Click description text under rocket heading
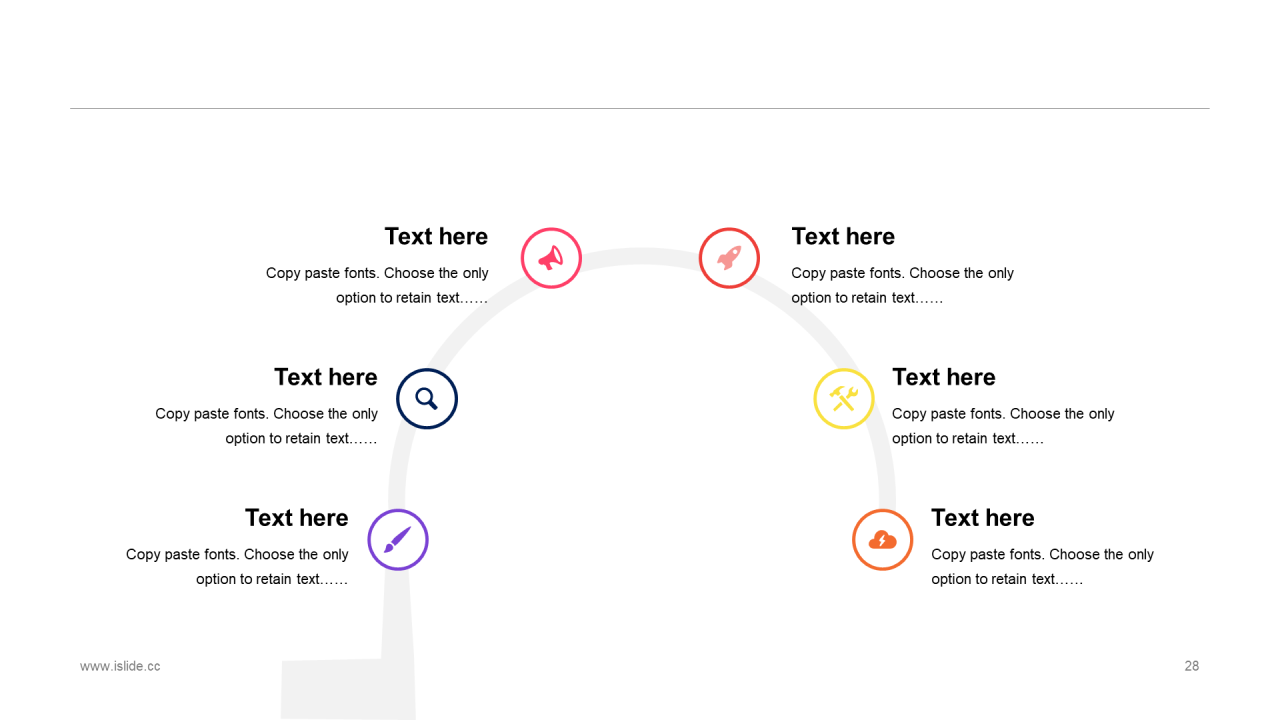Screen dimensions: 1280x720 [x=903, y=285]
